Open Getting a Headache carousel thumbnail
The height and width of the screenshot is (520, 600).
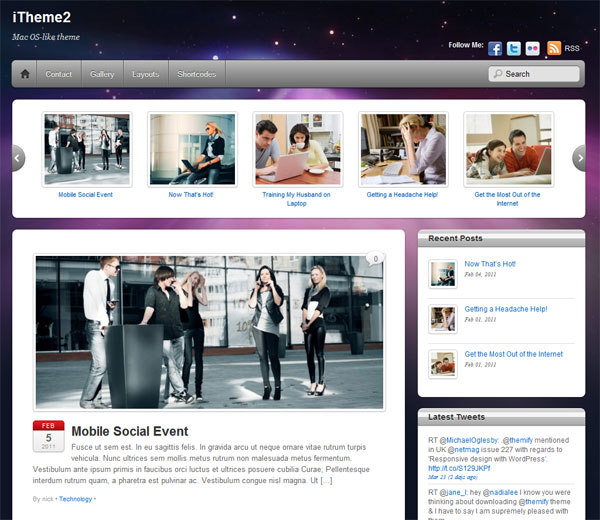click(403, 149)
